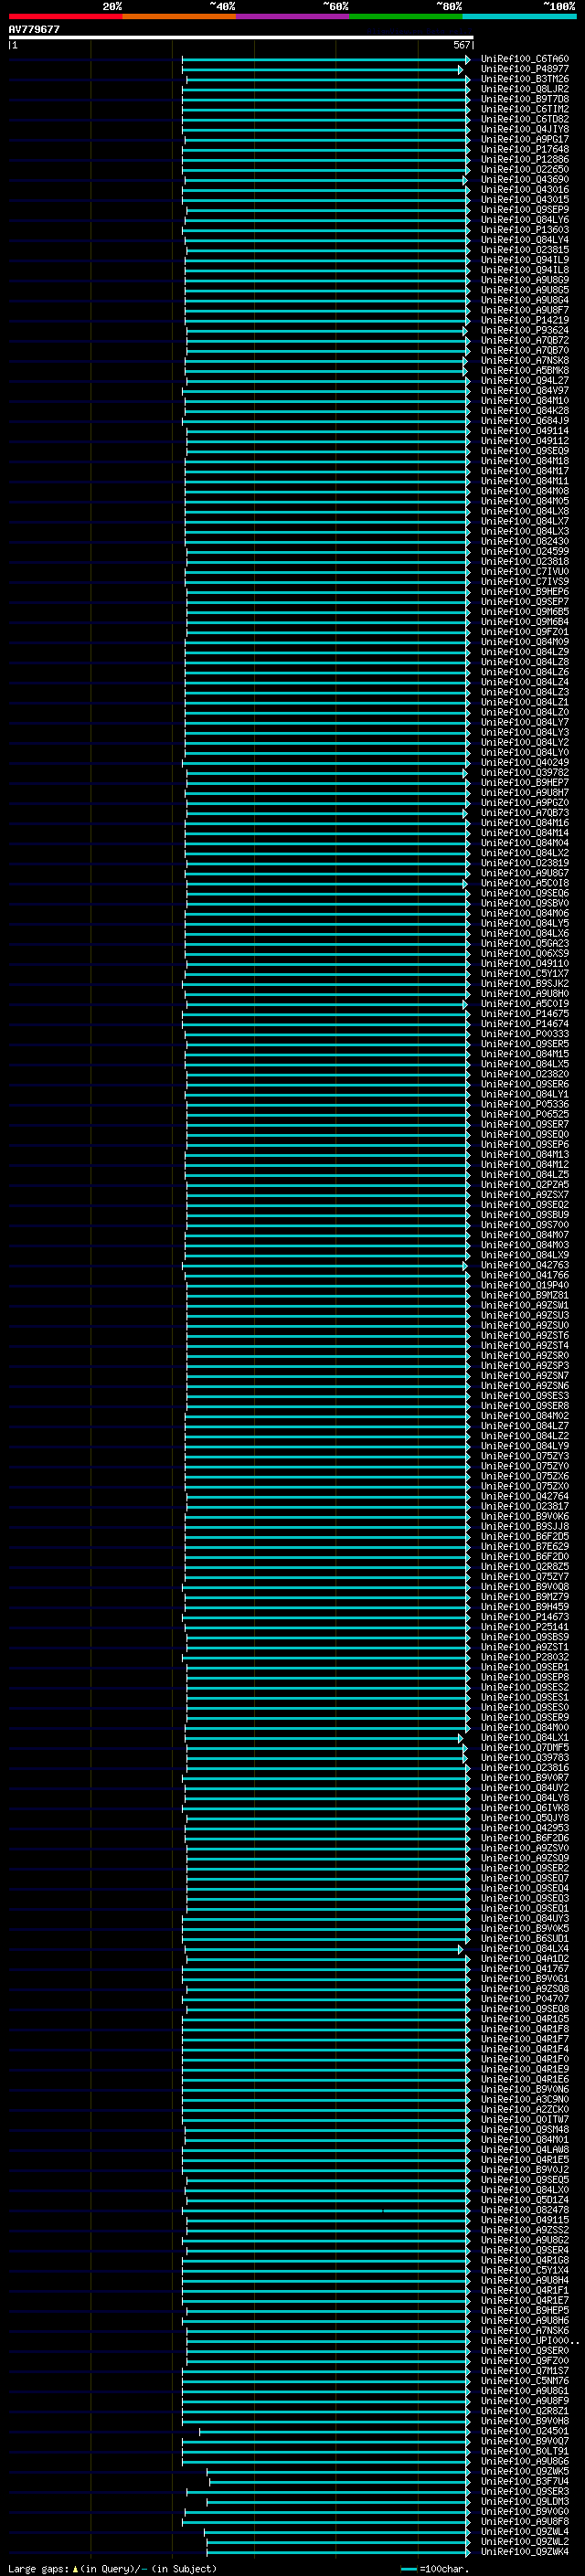Click the query end position 567
This screenshot has width=585, height=2576.
(461, 45)
